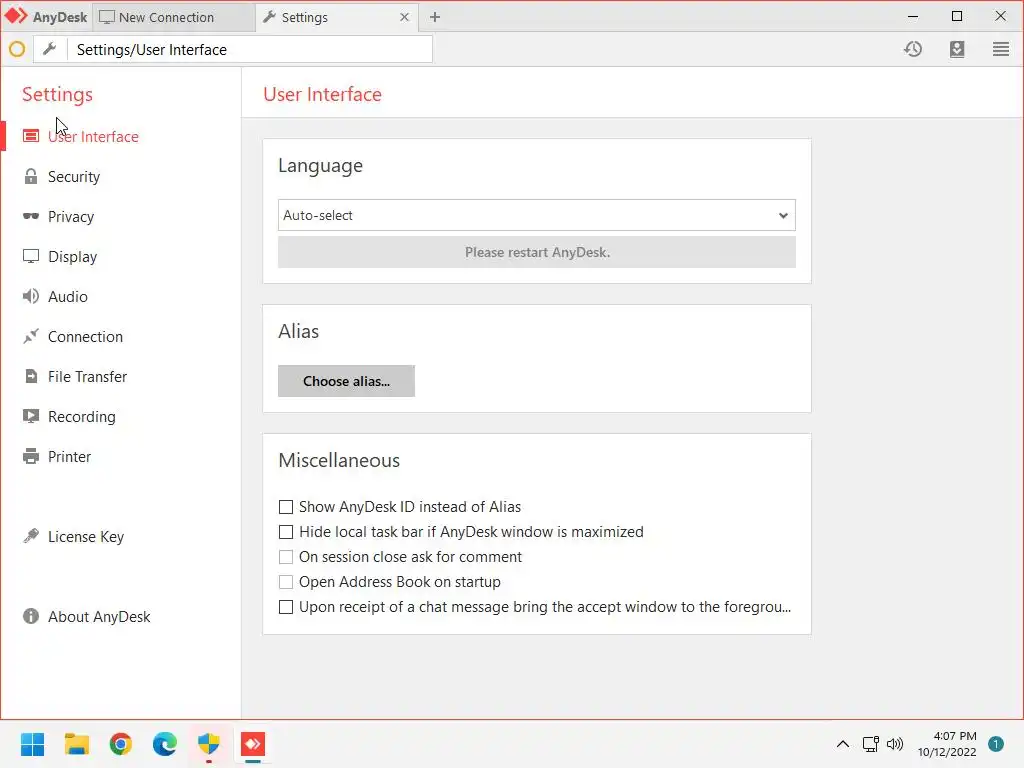Add a new tab with plus button

435,17
